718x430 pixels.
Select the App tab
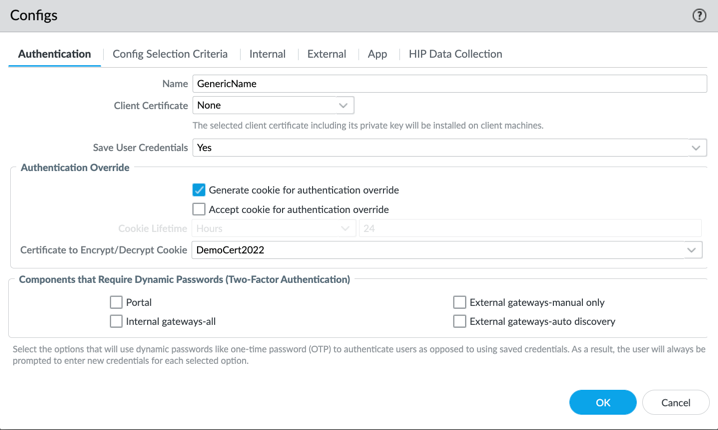pyautogui.click(x=377, y=54)
